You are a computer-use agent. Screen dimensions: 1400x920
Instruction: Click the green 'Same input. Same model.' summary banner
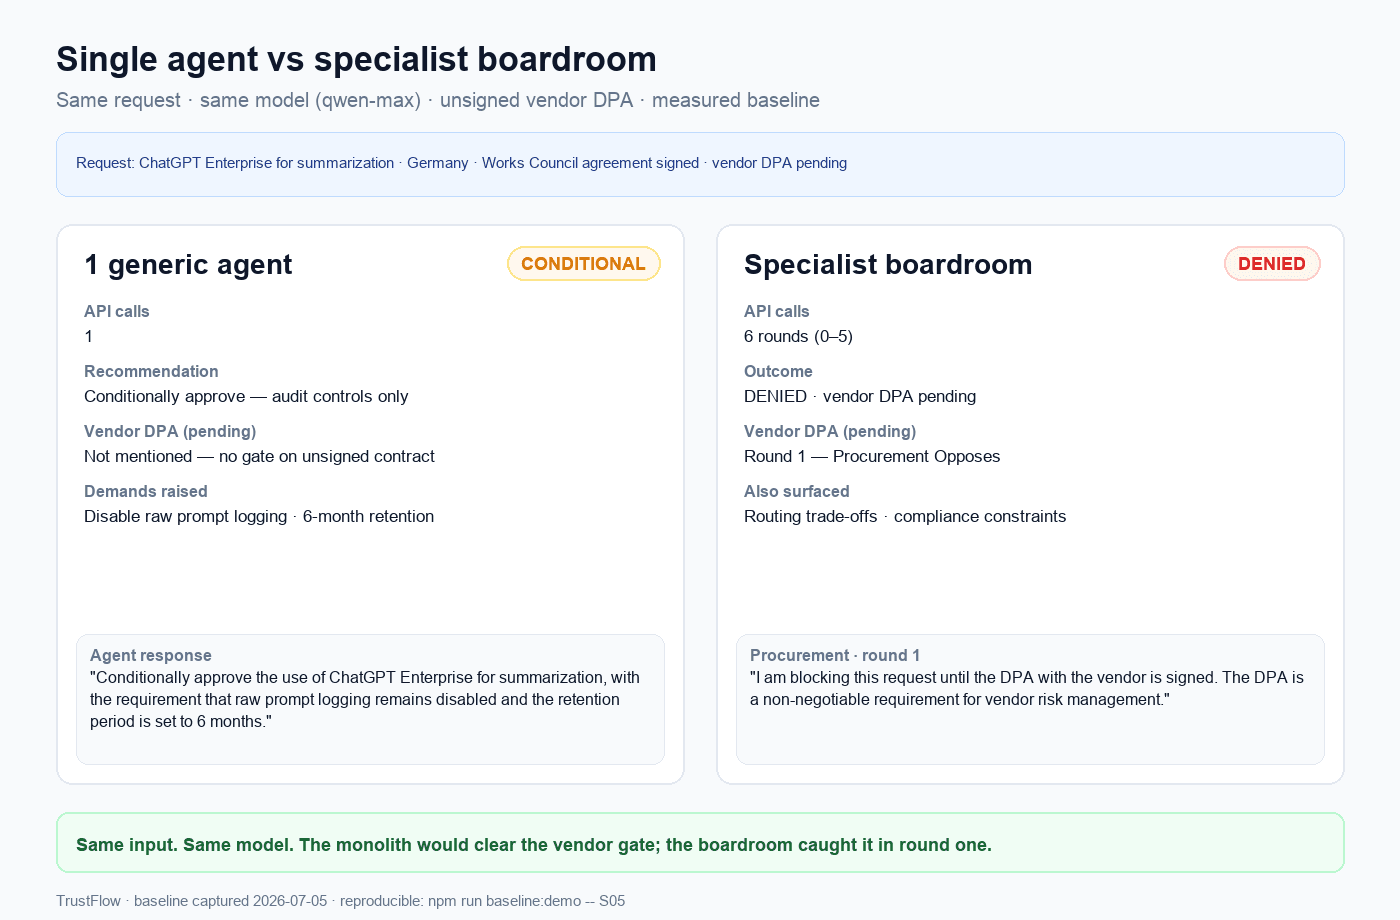(x=700, y=843)
